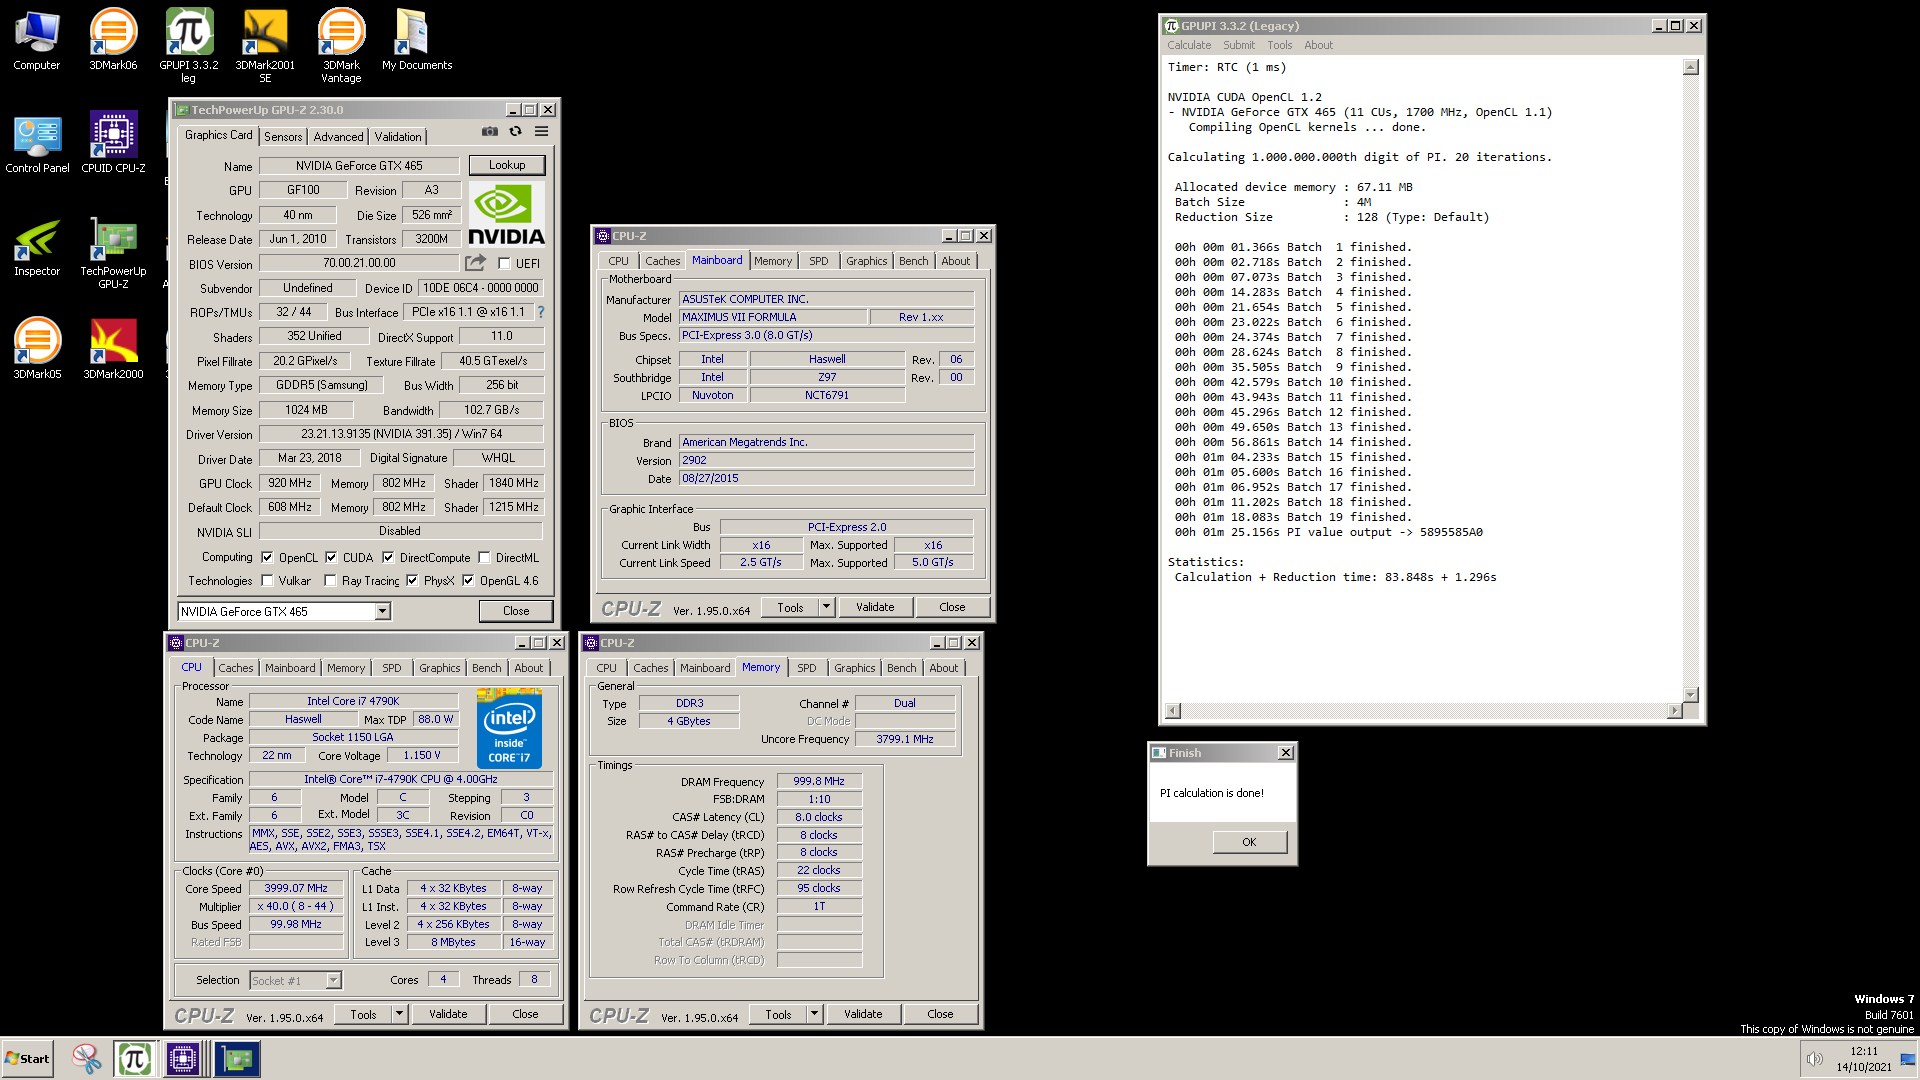Switch to GPUPI taskbar button
Image resolution: width=1920 pixels, height=1080 pixels.
[135, 1059]
